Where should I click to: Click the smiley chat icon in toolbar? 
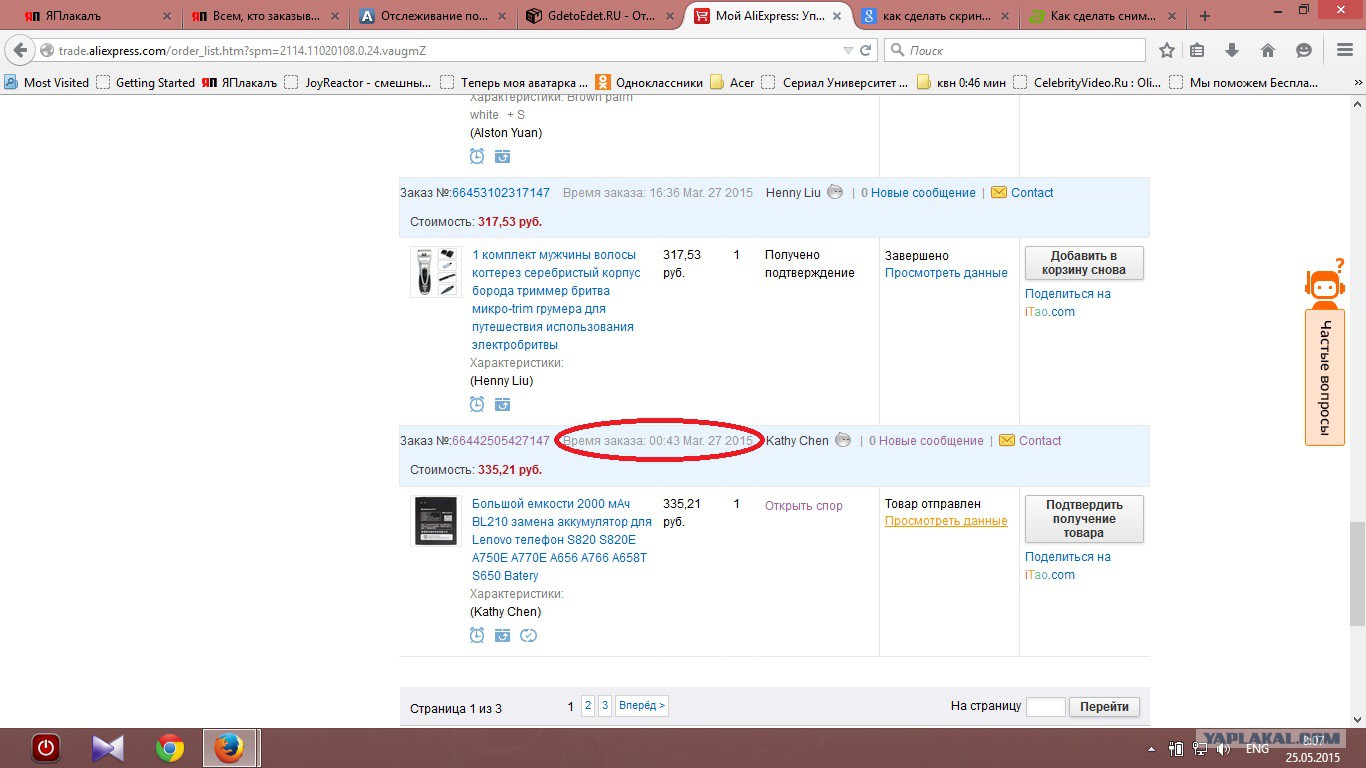click(x=1303, y=50)
